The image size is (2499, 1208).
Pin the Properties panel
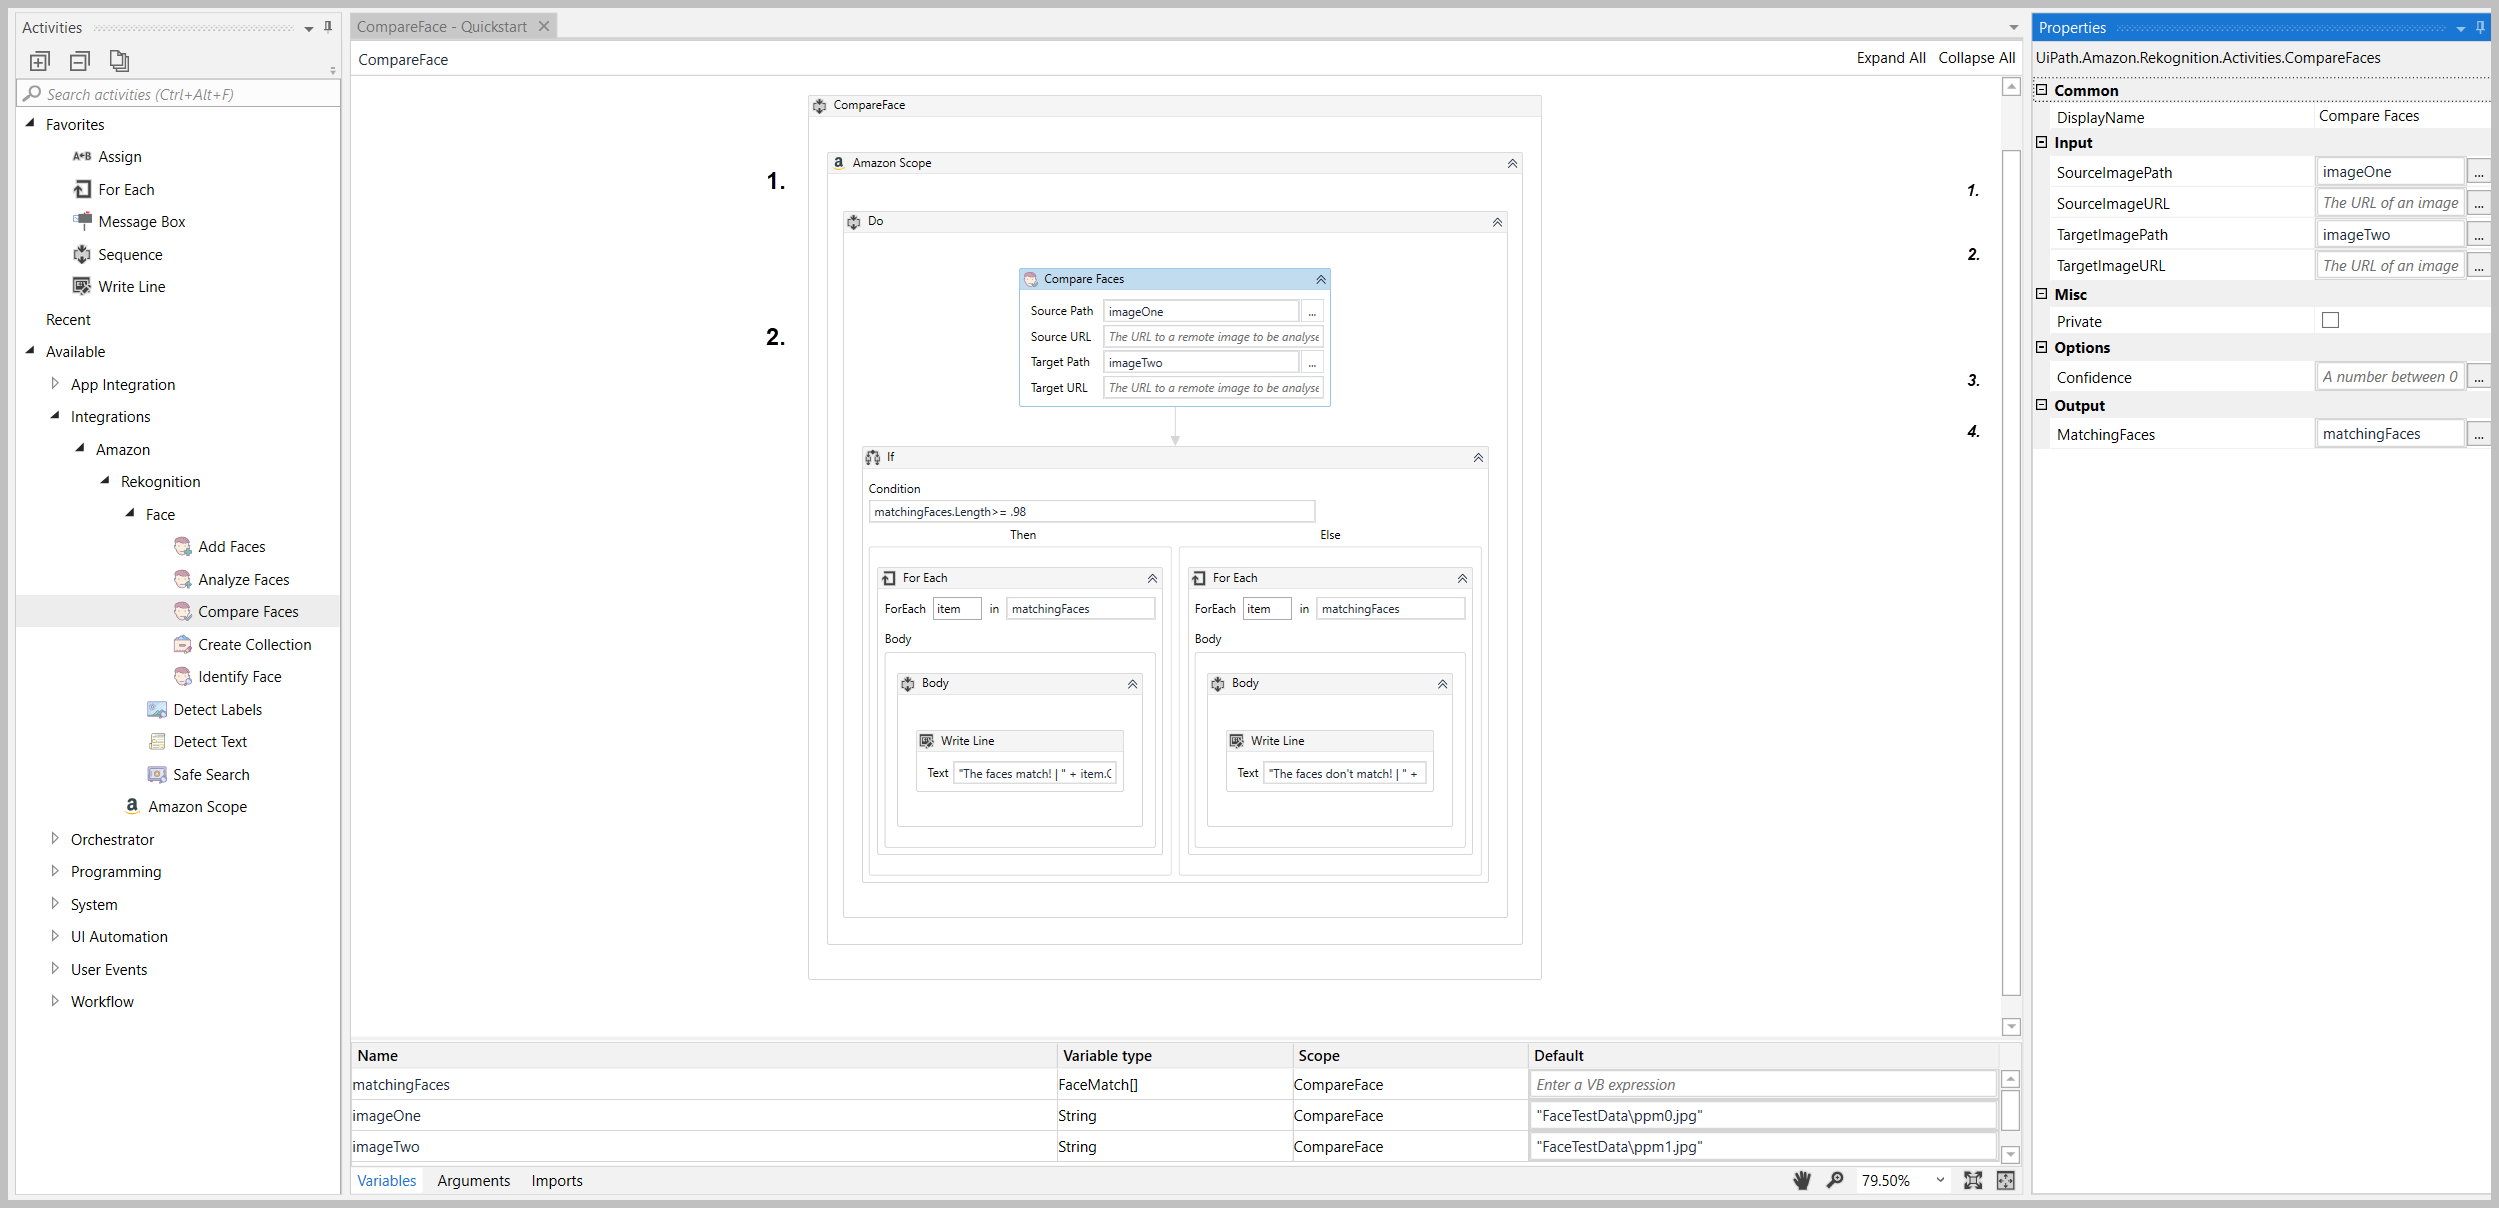click(2481, 28)
